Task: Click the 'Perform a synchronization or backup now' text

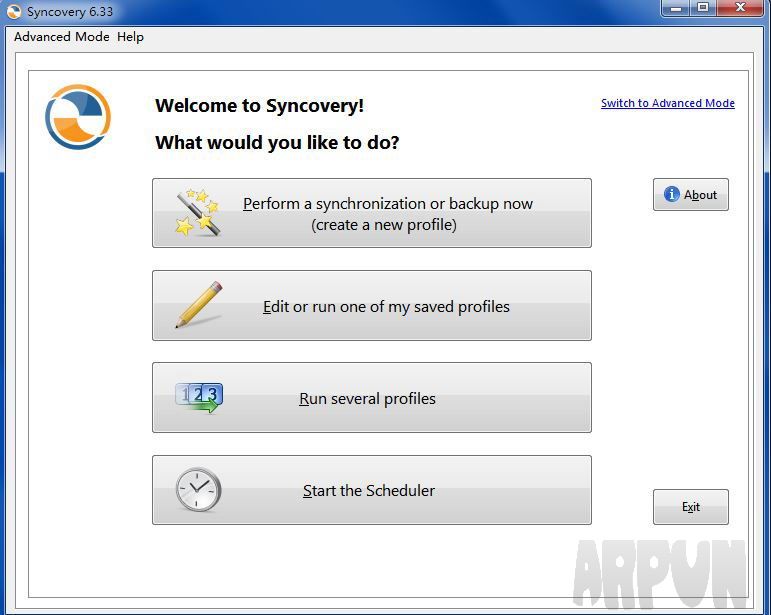Action: tap(387, 204)
